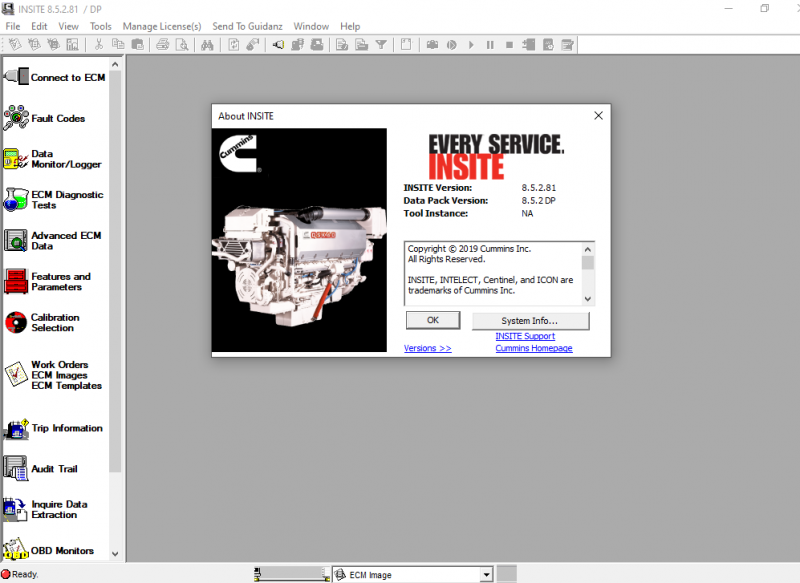Screen dimensions: 800x583
Task: Open Features and Parameters
Action: pyautogui.click(x=47, y=281)
